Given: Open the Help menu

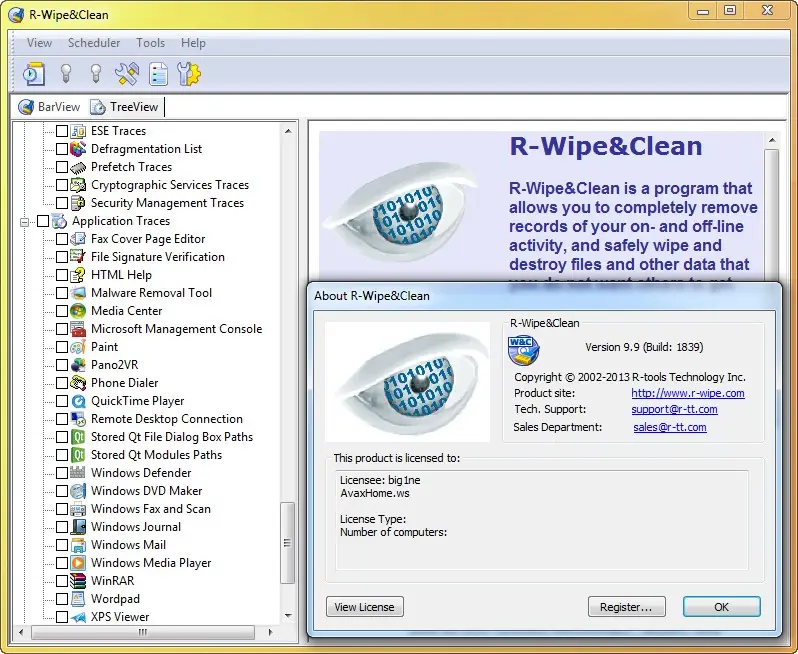Looking at the screenshot, I should point(193,43).
